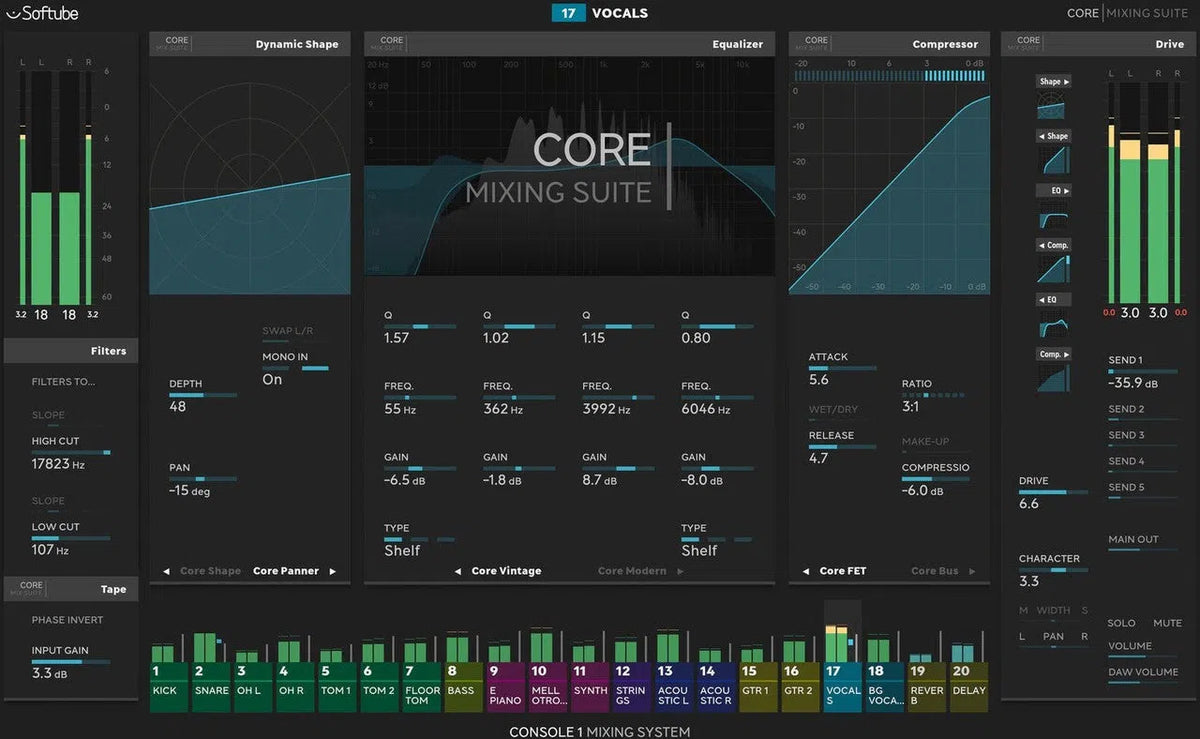Screen dimensions: 1200x739
Task: Click the CORE badge on the Compressor panel
Action: tap(813, 43)
